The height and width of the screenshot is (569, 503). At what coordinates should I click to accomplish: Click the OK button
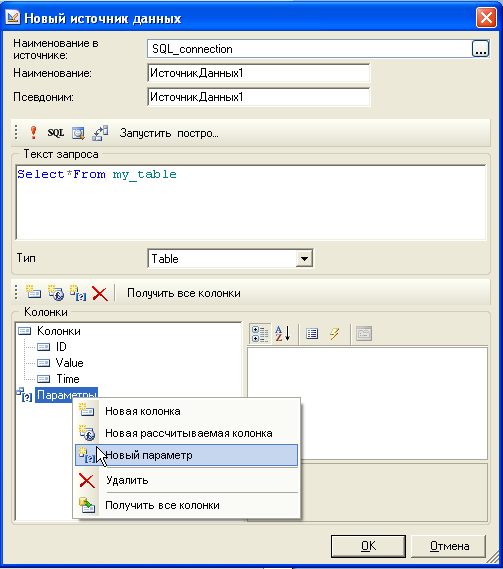click(368, 546)
